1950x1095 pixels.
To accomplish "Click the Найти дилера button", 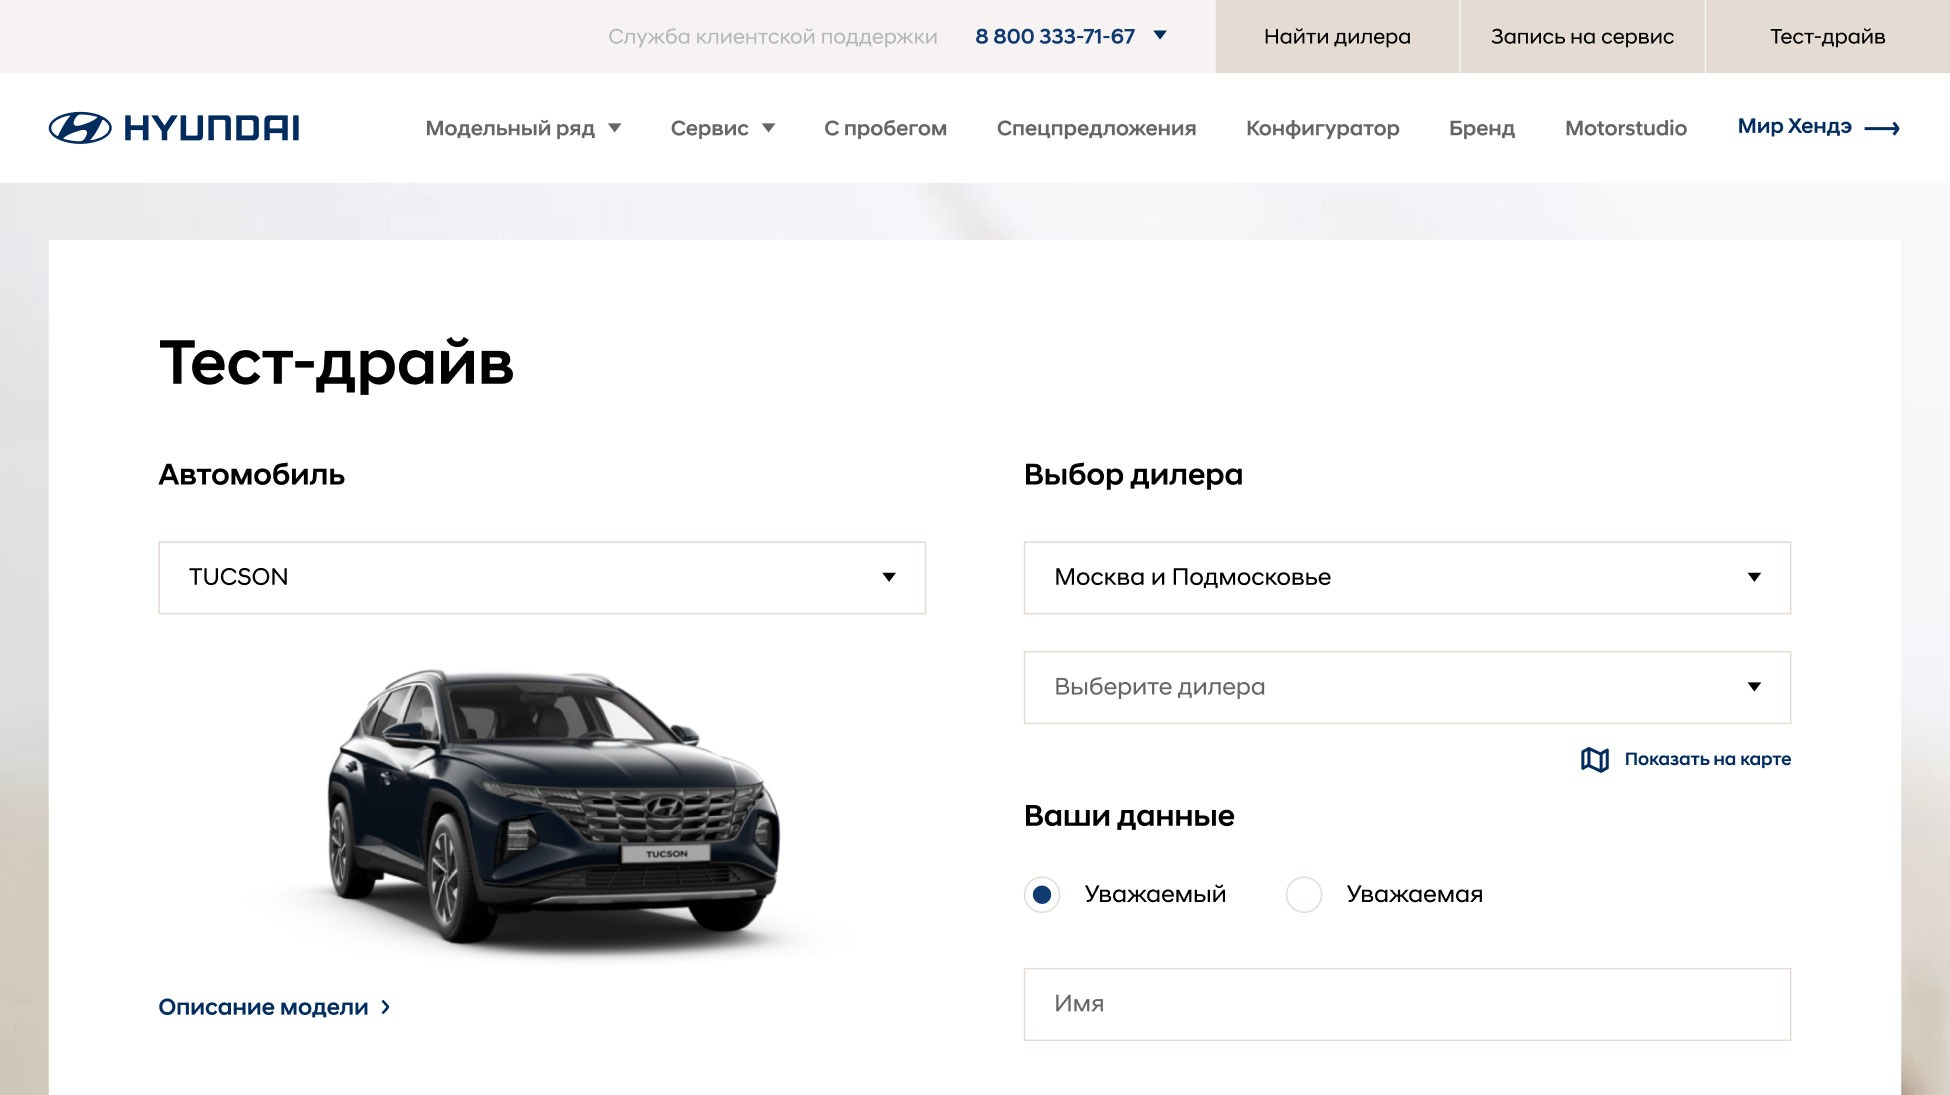I will coord(1337,36).
